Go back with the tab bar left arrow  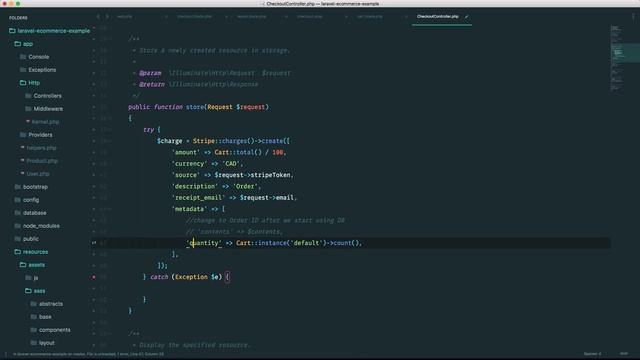click(x=98, y=17)
